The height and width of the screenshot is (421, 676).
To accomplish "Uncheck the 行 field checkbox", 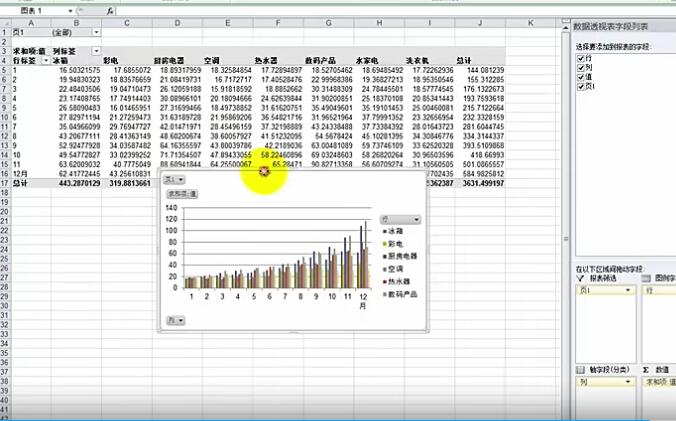I will pyautogui.click(x=581, y=58).
